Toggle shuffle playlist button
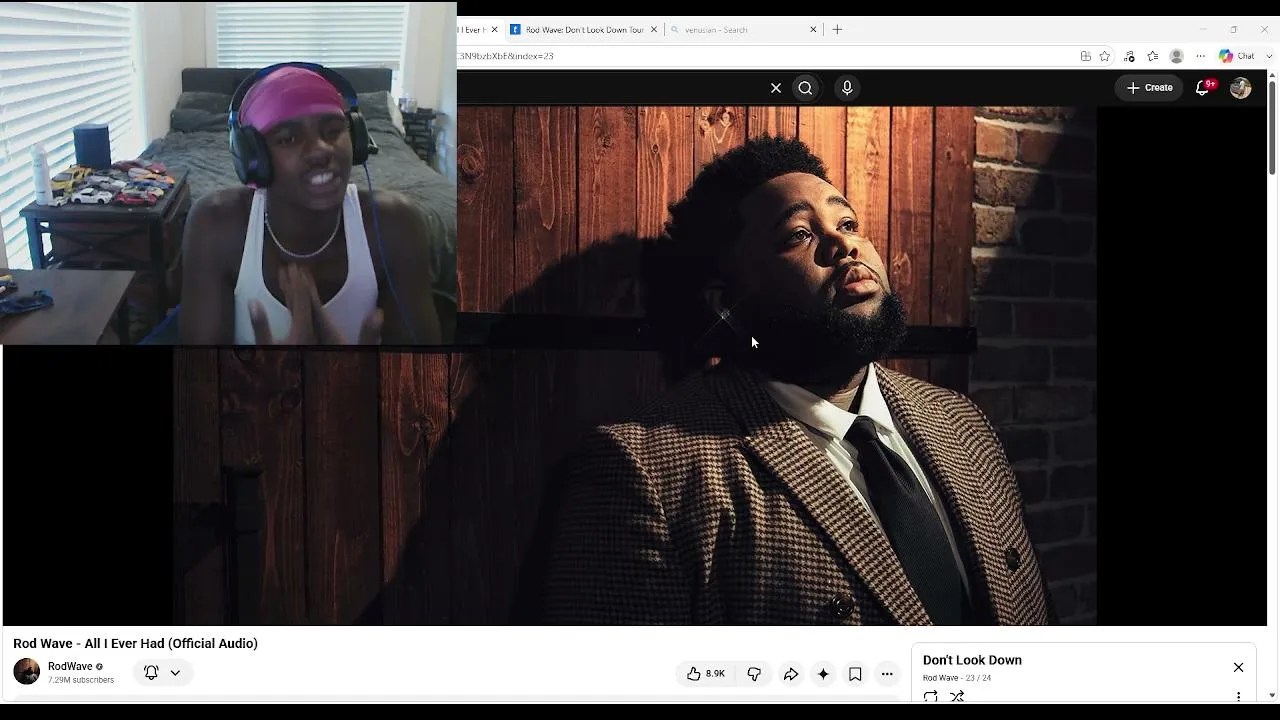Screen dimensions: 1280x720 (957, 696)
